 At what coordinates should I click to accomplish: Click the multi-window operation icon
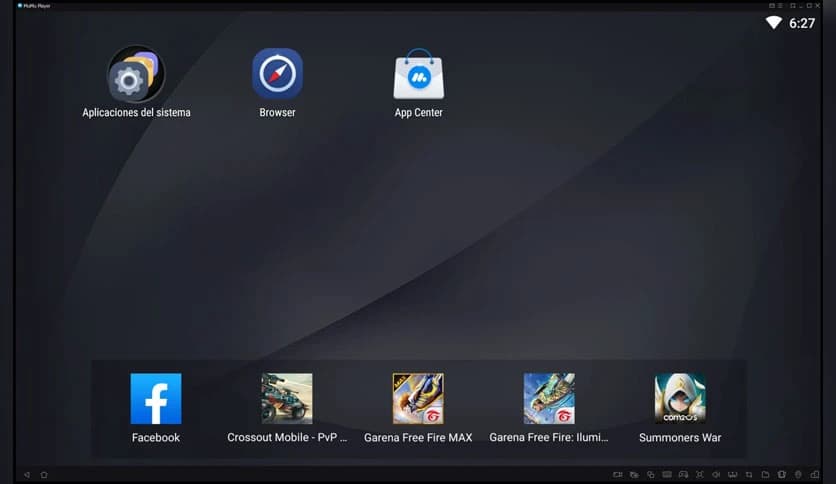(651, 474)
